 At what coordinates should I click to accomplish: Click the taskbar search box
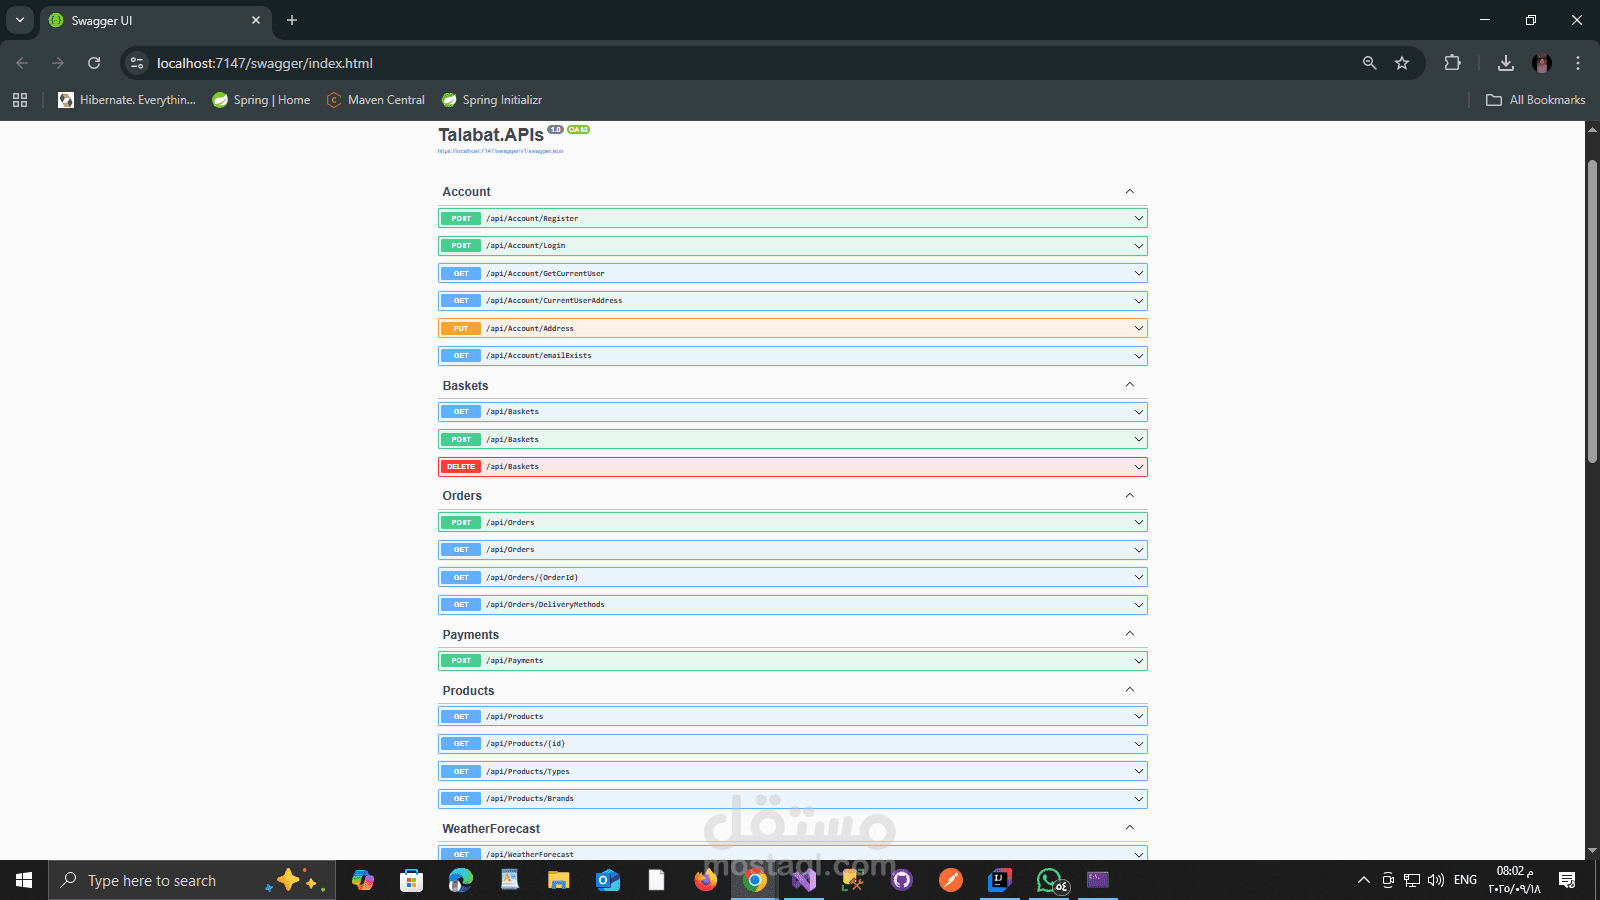tap(192, 880)
